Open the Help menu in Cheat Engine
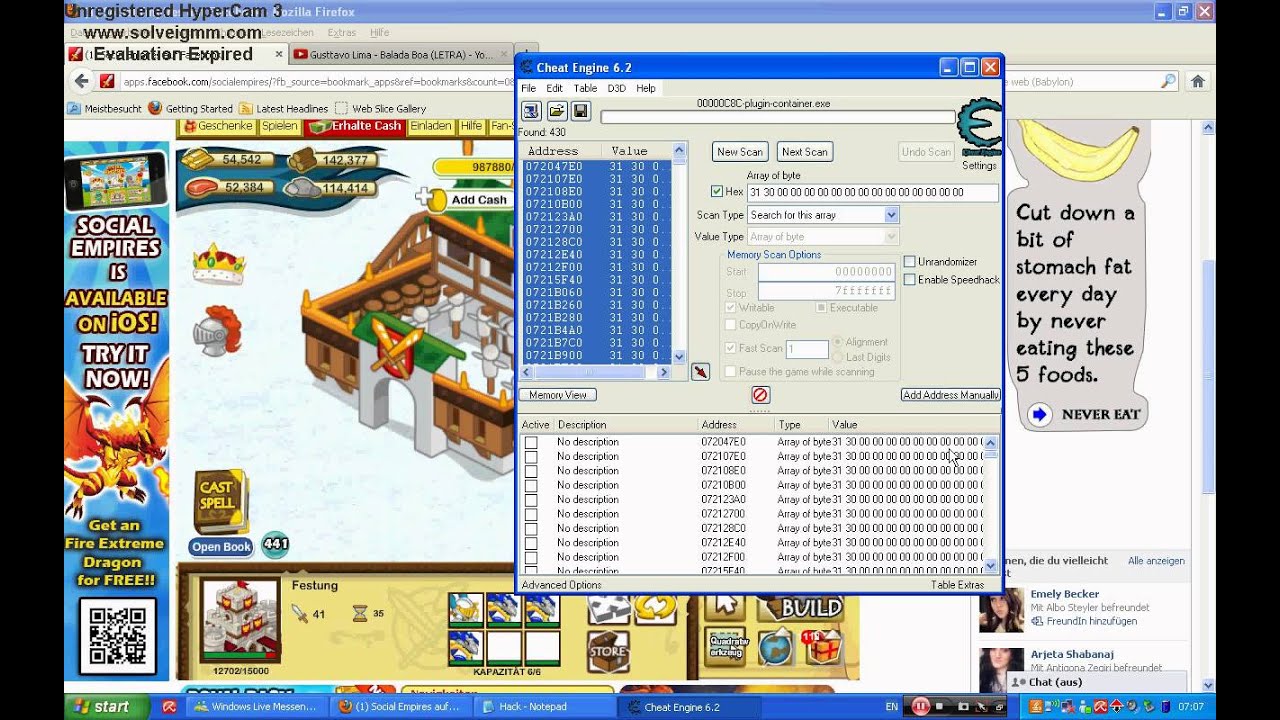1280x720 pixels. 646,88
